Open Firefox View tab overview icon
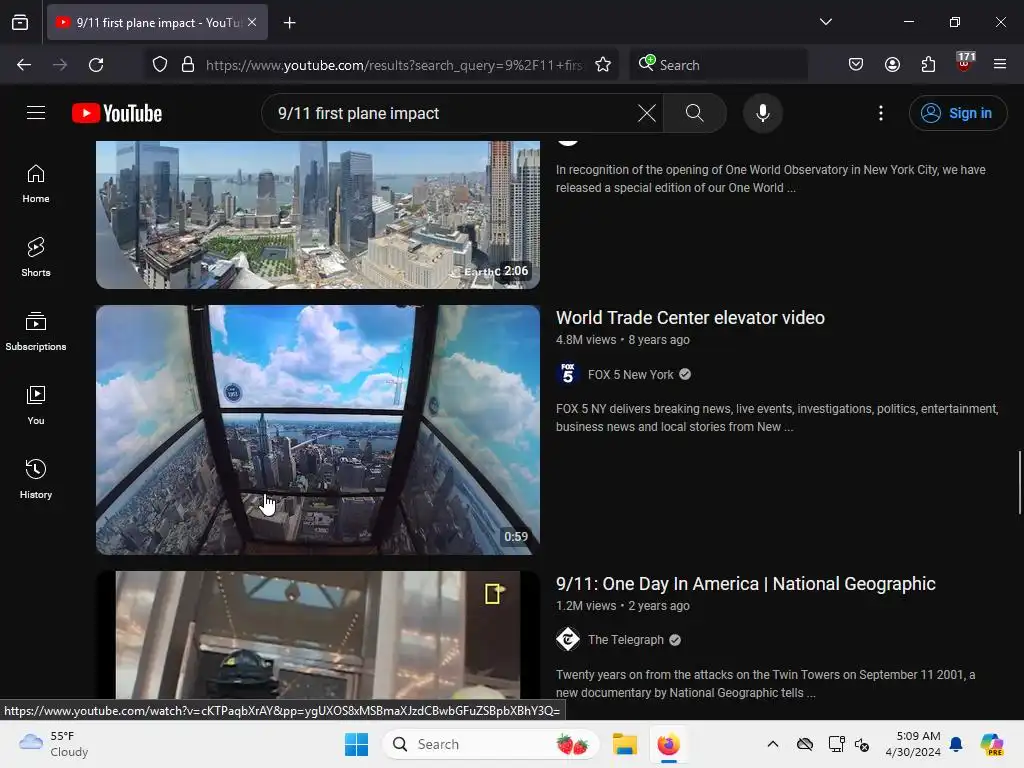Screen dimensions: 1024x768 pyautogui.click(x=20, y=22)
